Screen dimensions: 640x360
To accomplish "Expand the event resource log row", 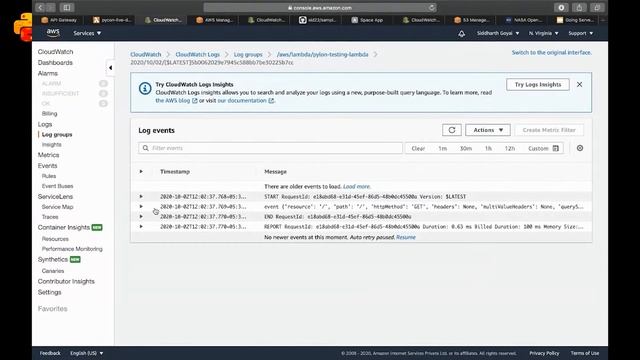I will (141, 207).
